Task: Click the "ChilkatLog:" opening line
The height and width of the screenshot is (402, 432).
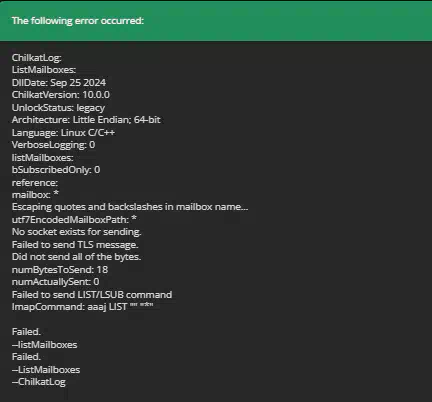Action: pyautogui.click(x=37, y=58)
